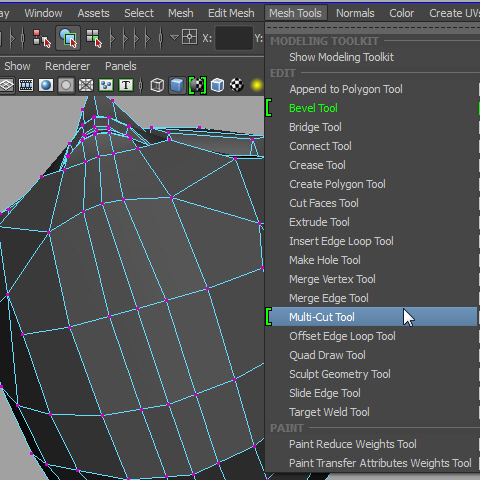This screenshot has width=480, height=480.
Task: Toggle the film gate icon
Action: tap(26, 85)
